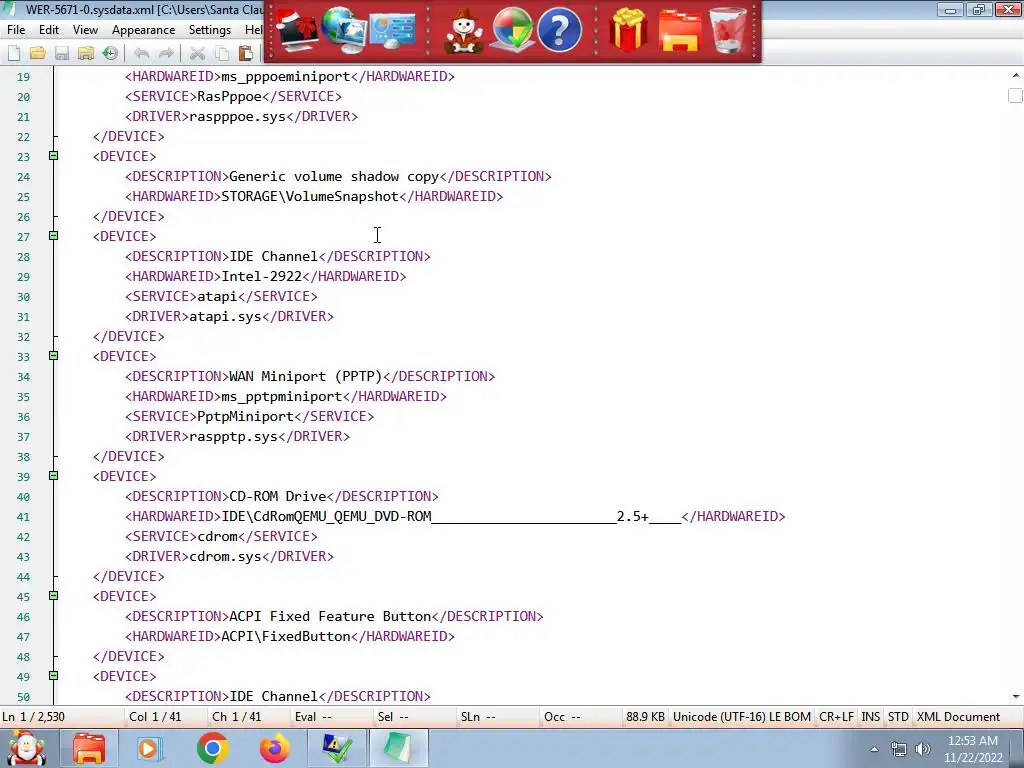Open the gift box dock icon

click(628, 30)
